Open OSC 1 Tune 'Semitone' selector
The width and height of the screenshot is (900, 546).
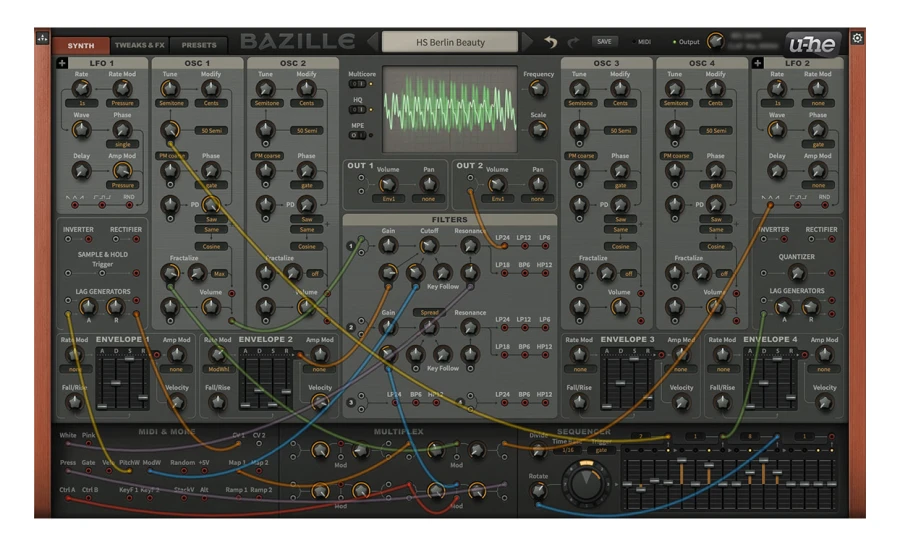[172, 103]
